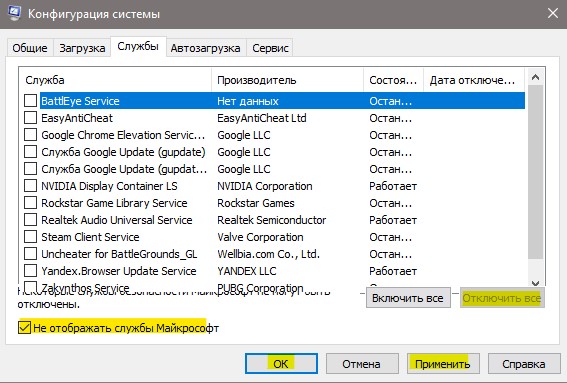
Task: Click the Применить button
Action: (443, 363)
